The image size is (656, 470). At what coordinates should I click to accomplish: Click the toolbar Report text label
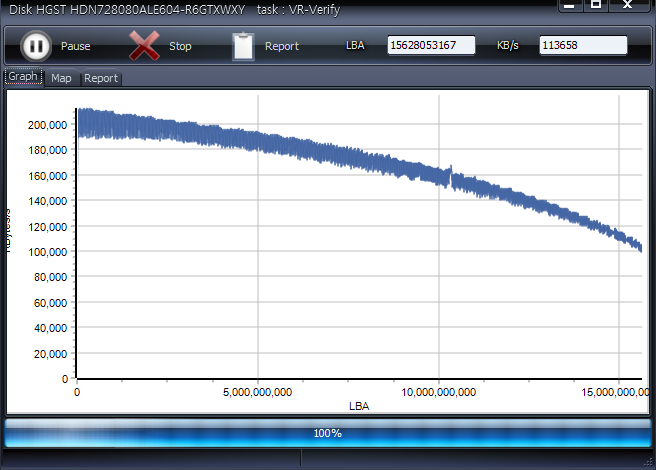pos(282,47)
